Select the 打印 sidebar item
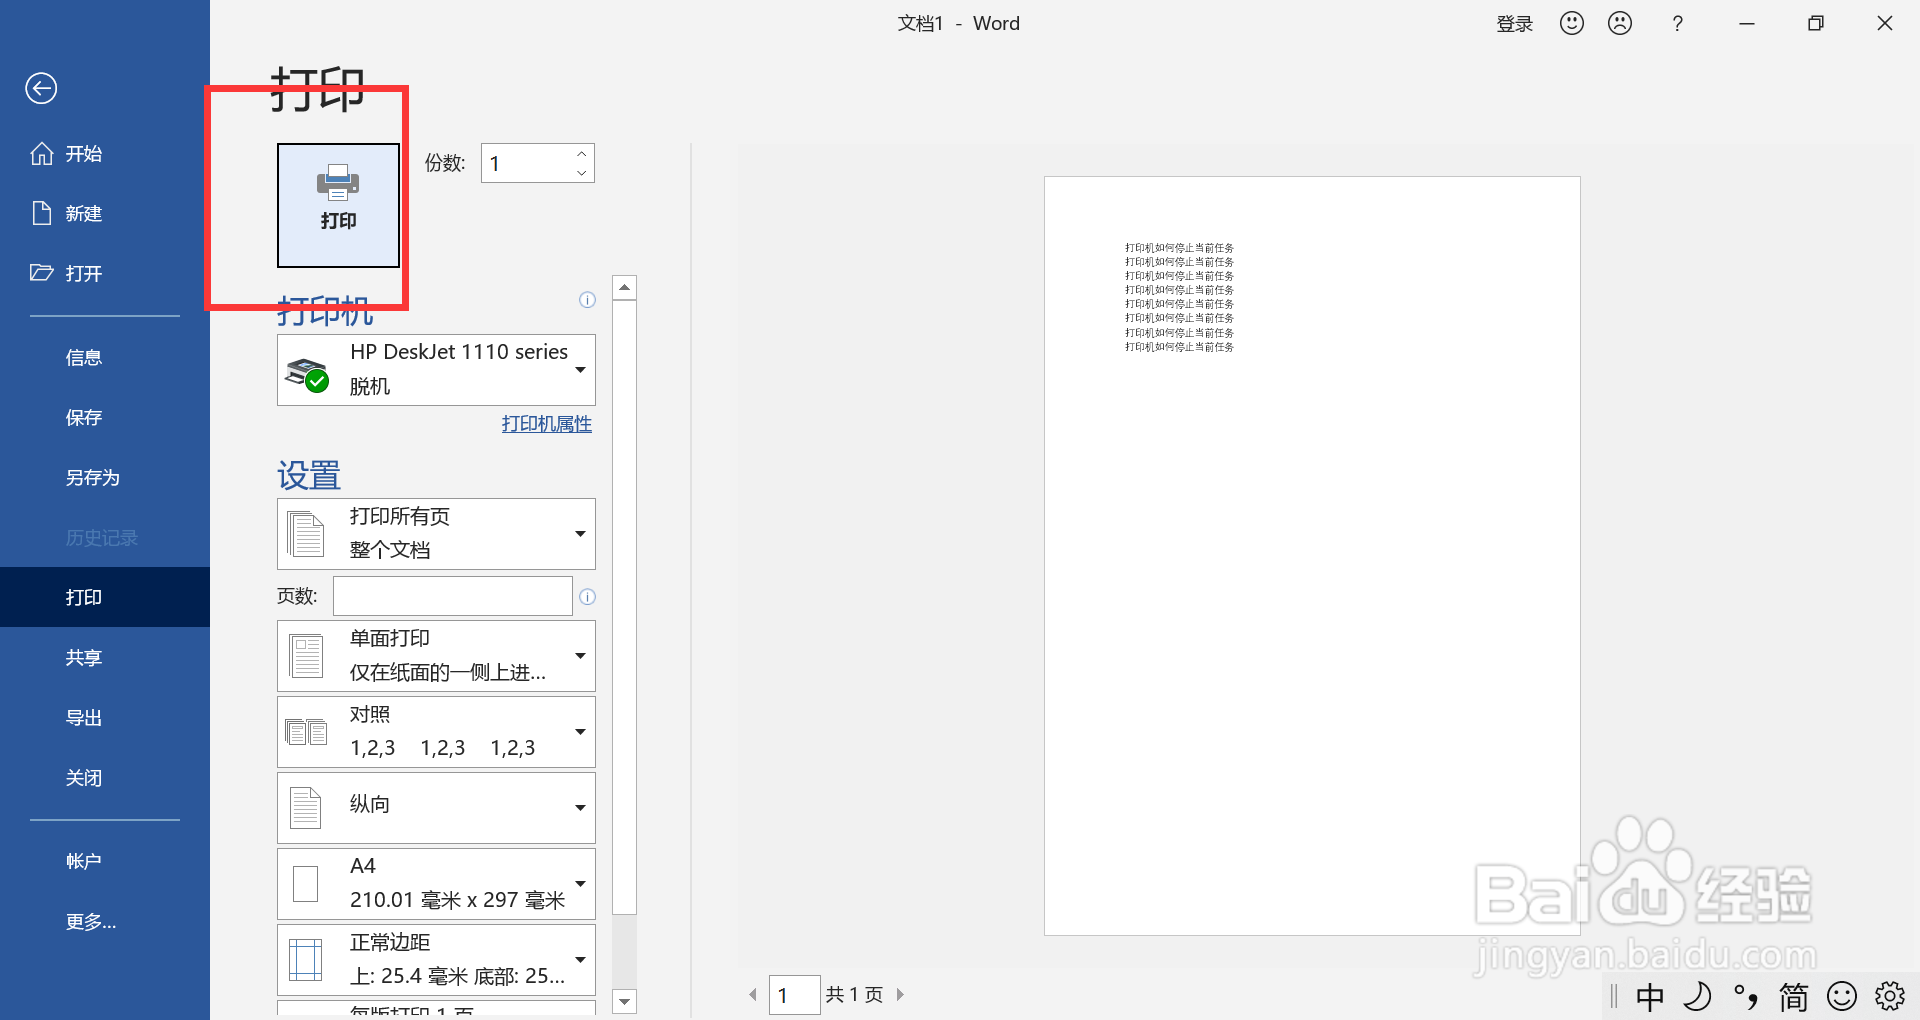The height and width of the screenshot is (1020, 1920). 105,597
